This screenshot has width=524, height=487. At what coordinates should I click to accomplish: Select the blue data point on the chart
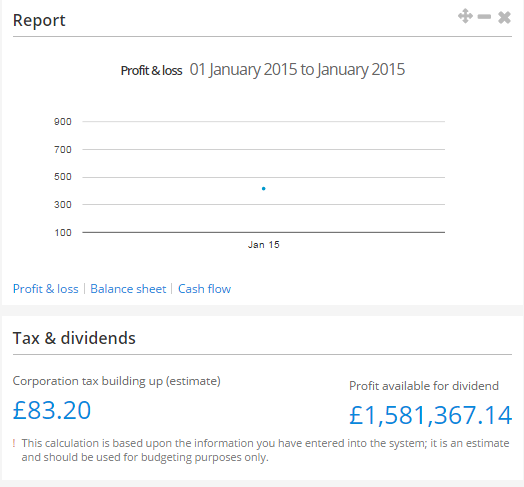[x=264, y=189]
